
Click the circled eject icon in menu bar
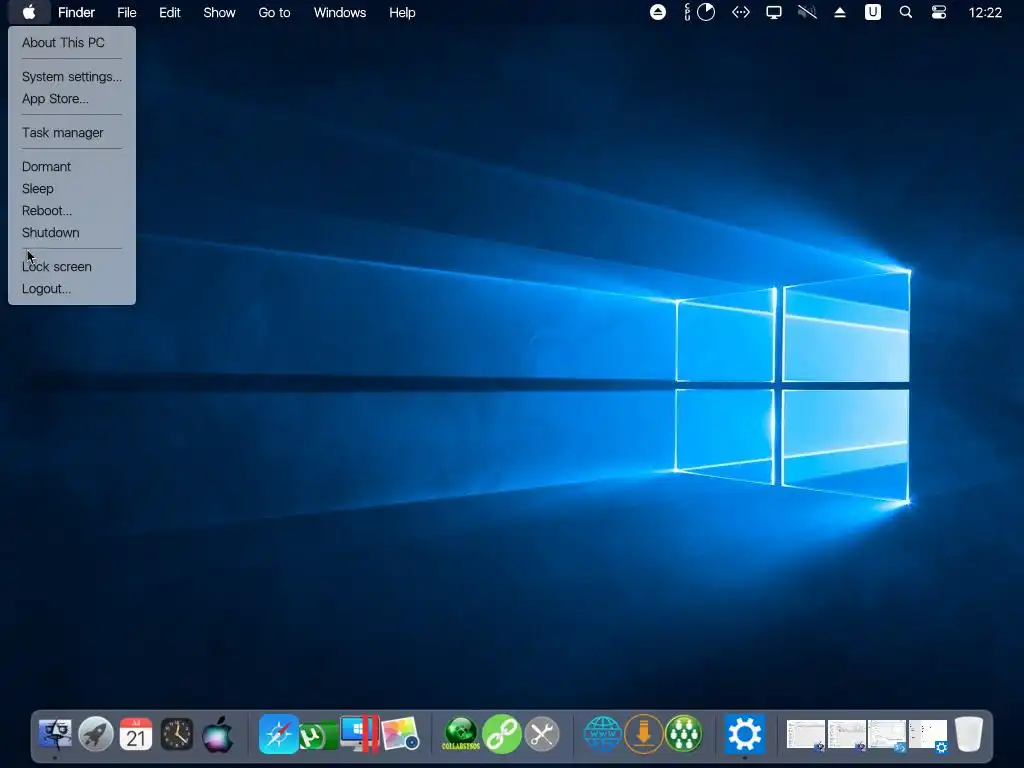click(x=658, y=12)
